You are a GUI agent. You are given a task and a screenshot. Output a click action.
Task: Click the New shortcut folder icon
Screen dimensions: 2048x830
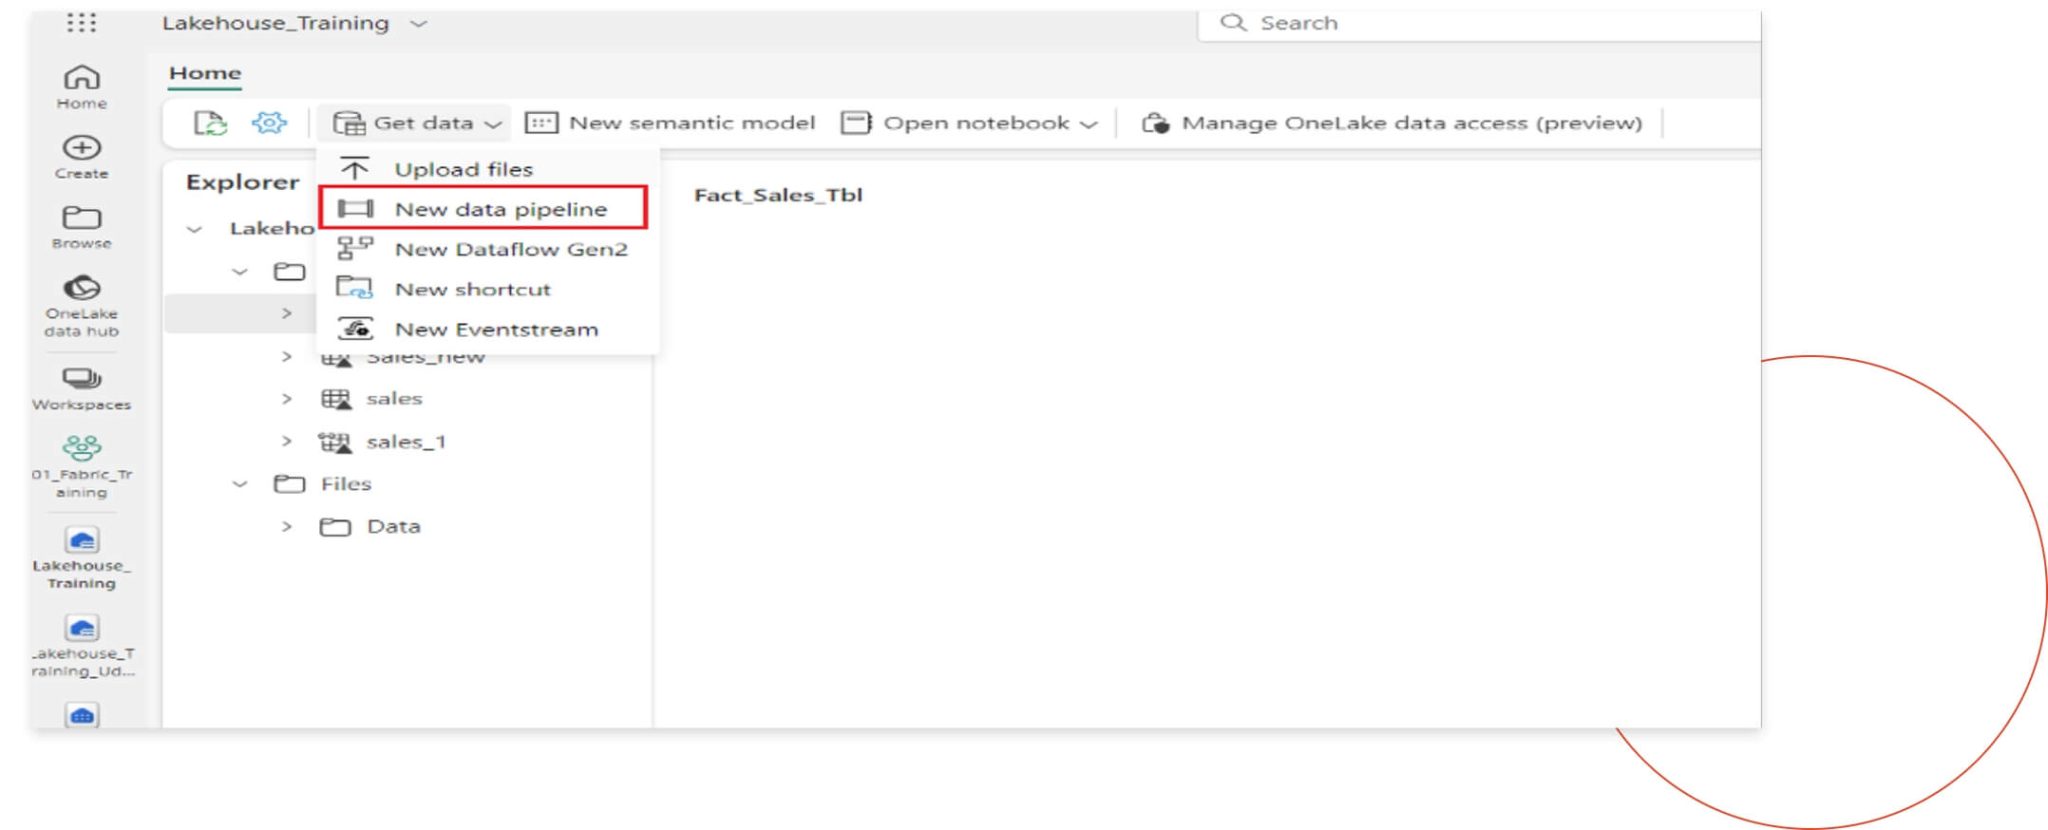pyautogui.click(x=354, y=288)
